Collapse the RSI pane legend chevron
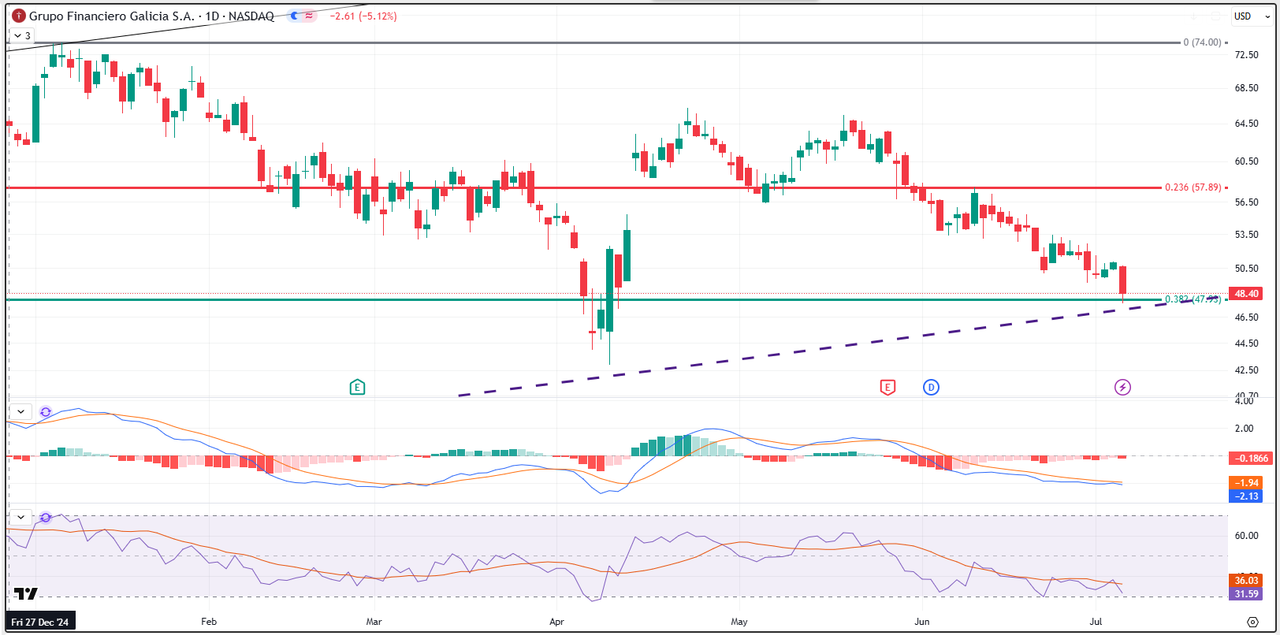The width and height of the screenshot is (1280, 635). click(x=21, y=517)
